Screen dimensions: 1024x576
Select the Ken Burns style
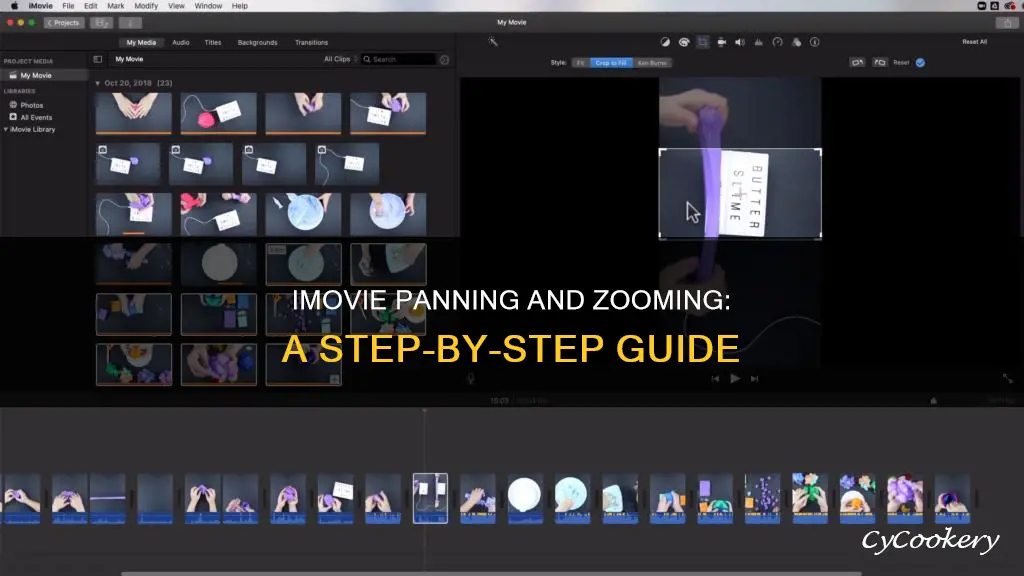[652, 63]
